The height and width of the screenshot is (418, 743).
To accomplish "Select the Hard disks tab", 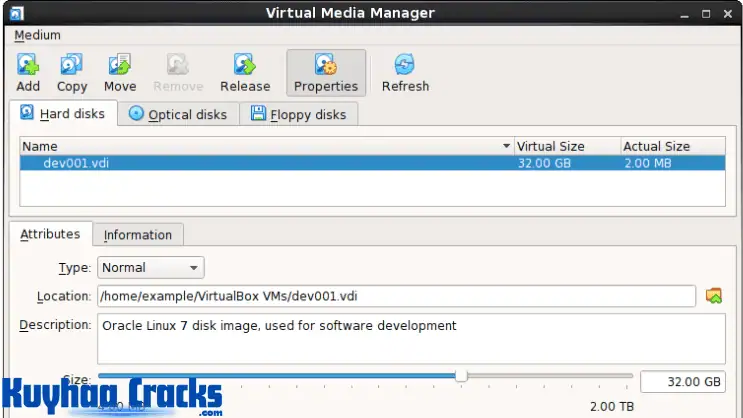I will [x=63, y=114].
